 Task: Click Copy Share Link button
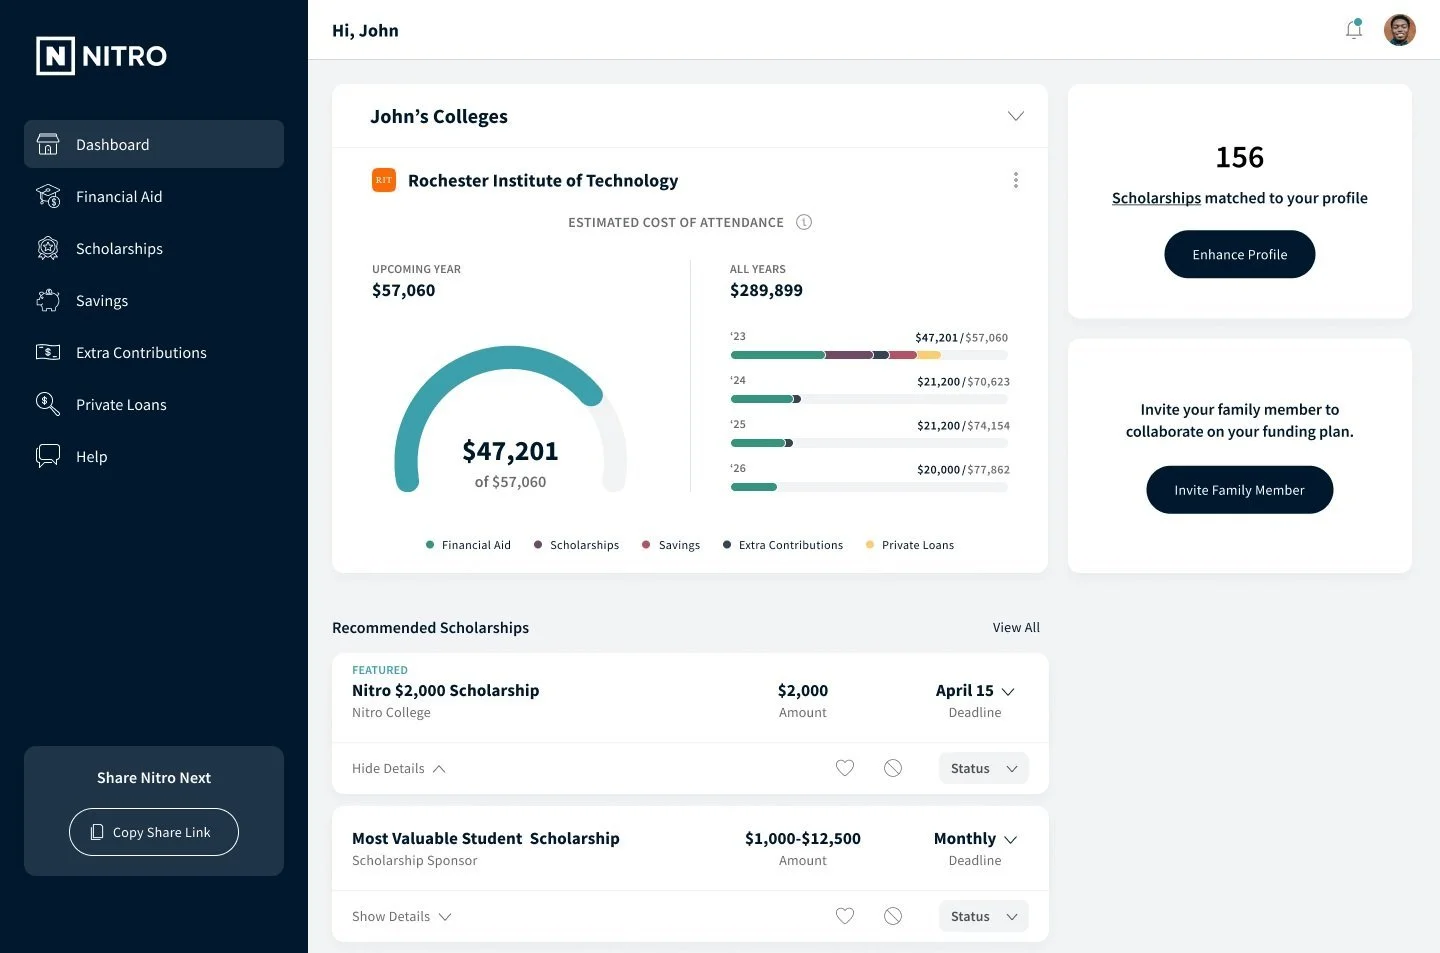tap(154, 832)
